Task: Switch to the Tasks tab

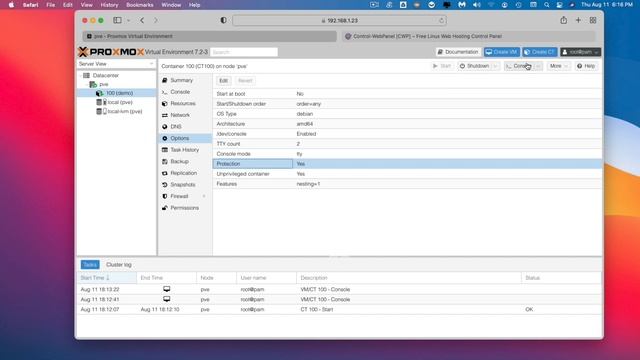Action: pyautogui.click(x=90, y=264)
